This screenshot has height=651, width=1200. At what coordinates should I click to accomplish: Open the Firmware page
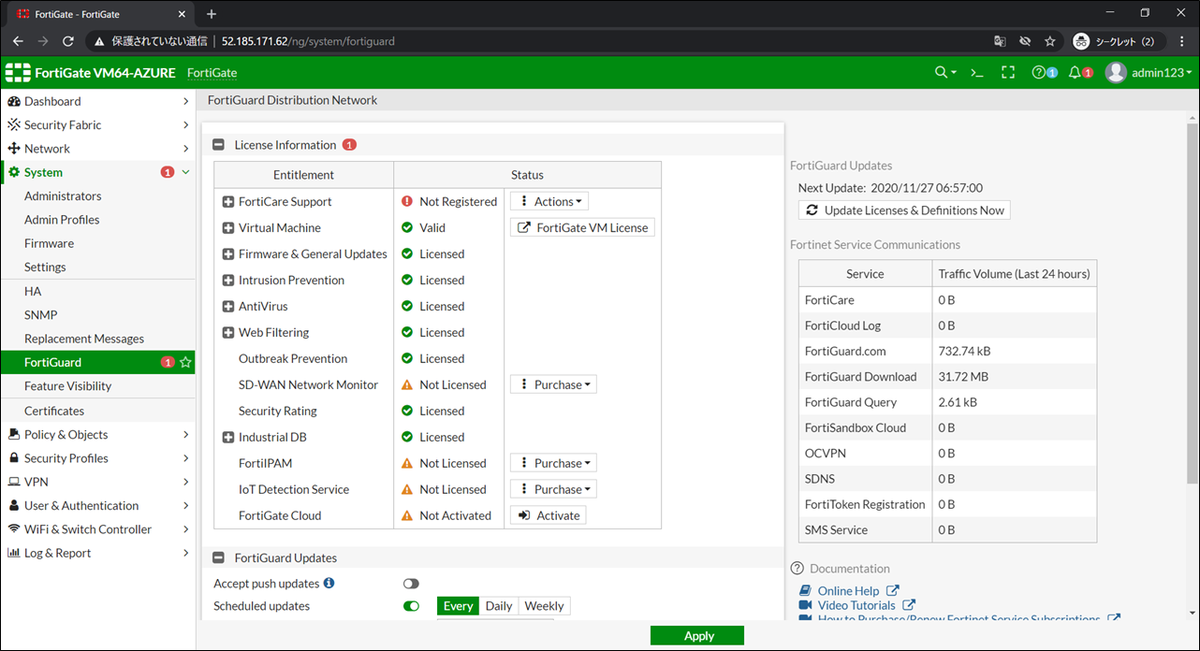(x=49, y=243)
